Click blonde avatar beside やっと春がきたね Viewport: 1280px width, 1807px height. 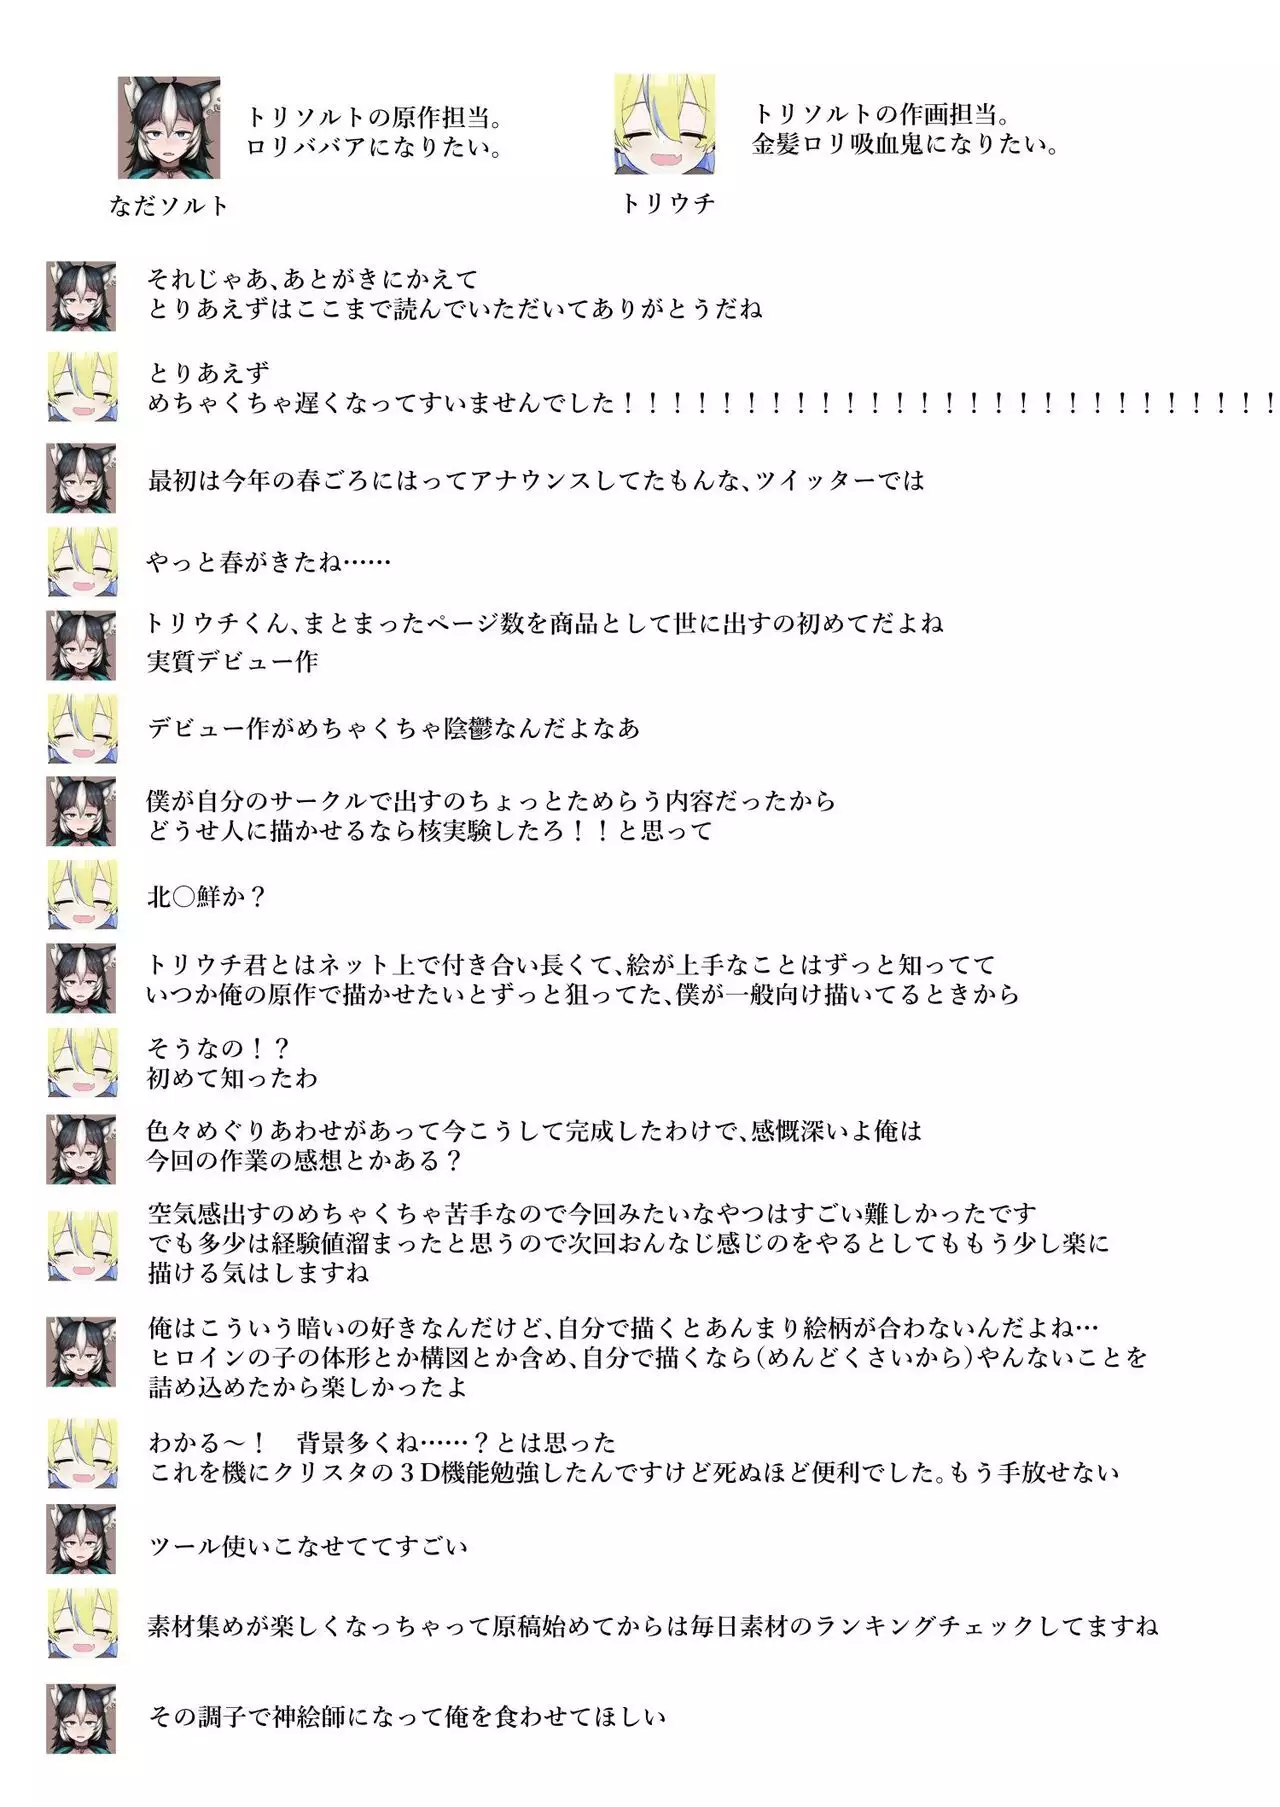(x=82, y=562)
